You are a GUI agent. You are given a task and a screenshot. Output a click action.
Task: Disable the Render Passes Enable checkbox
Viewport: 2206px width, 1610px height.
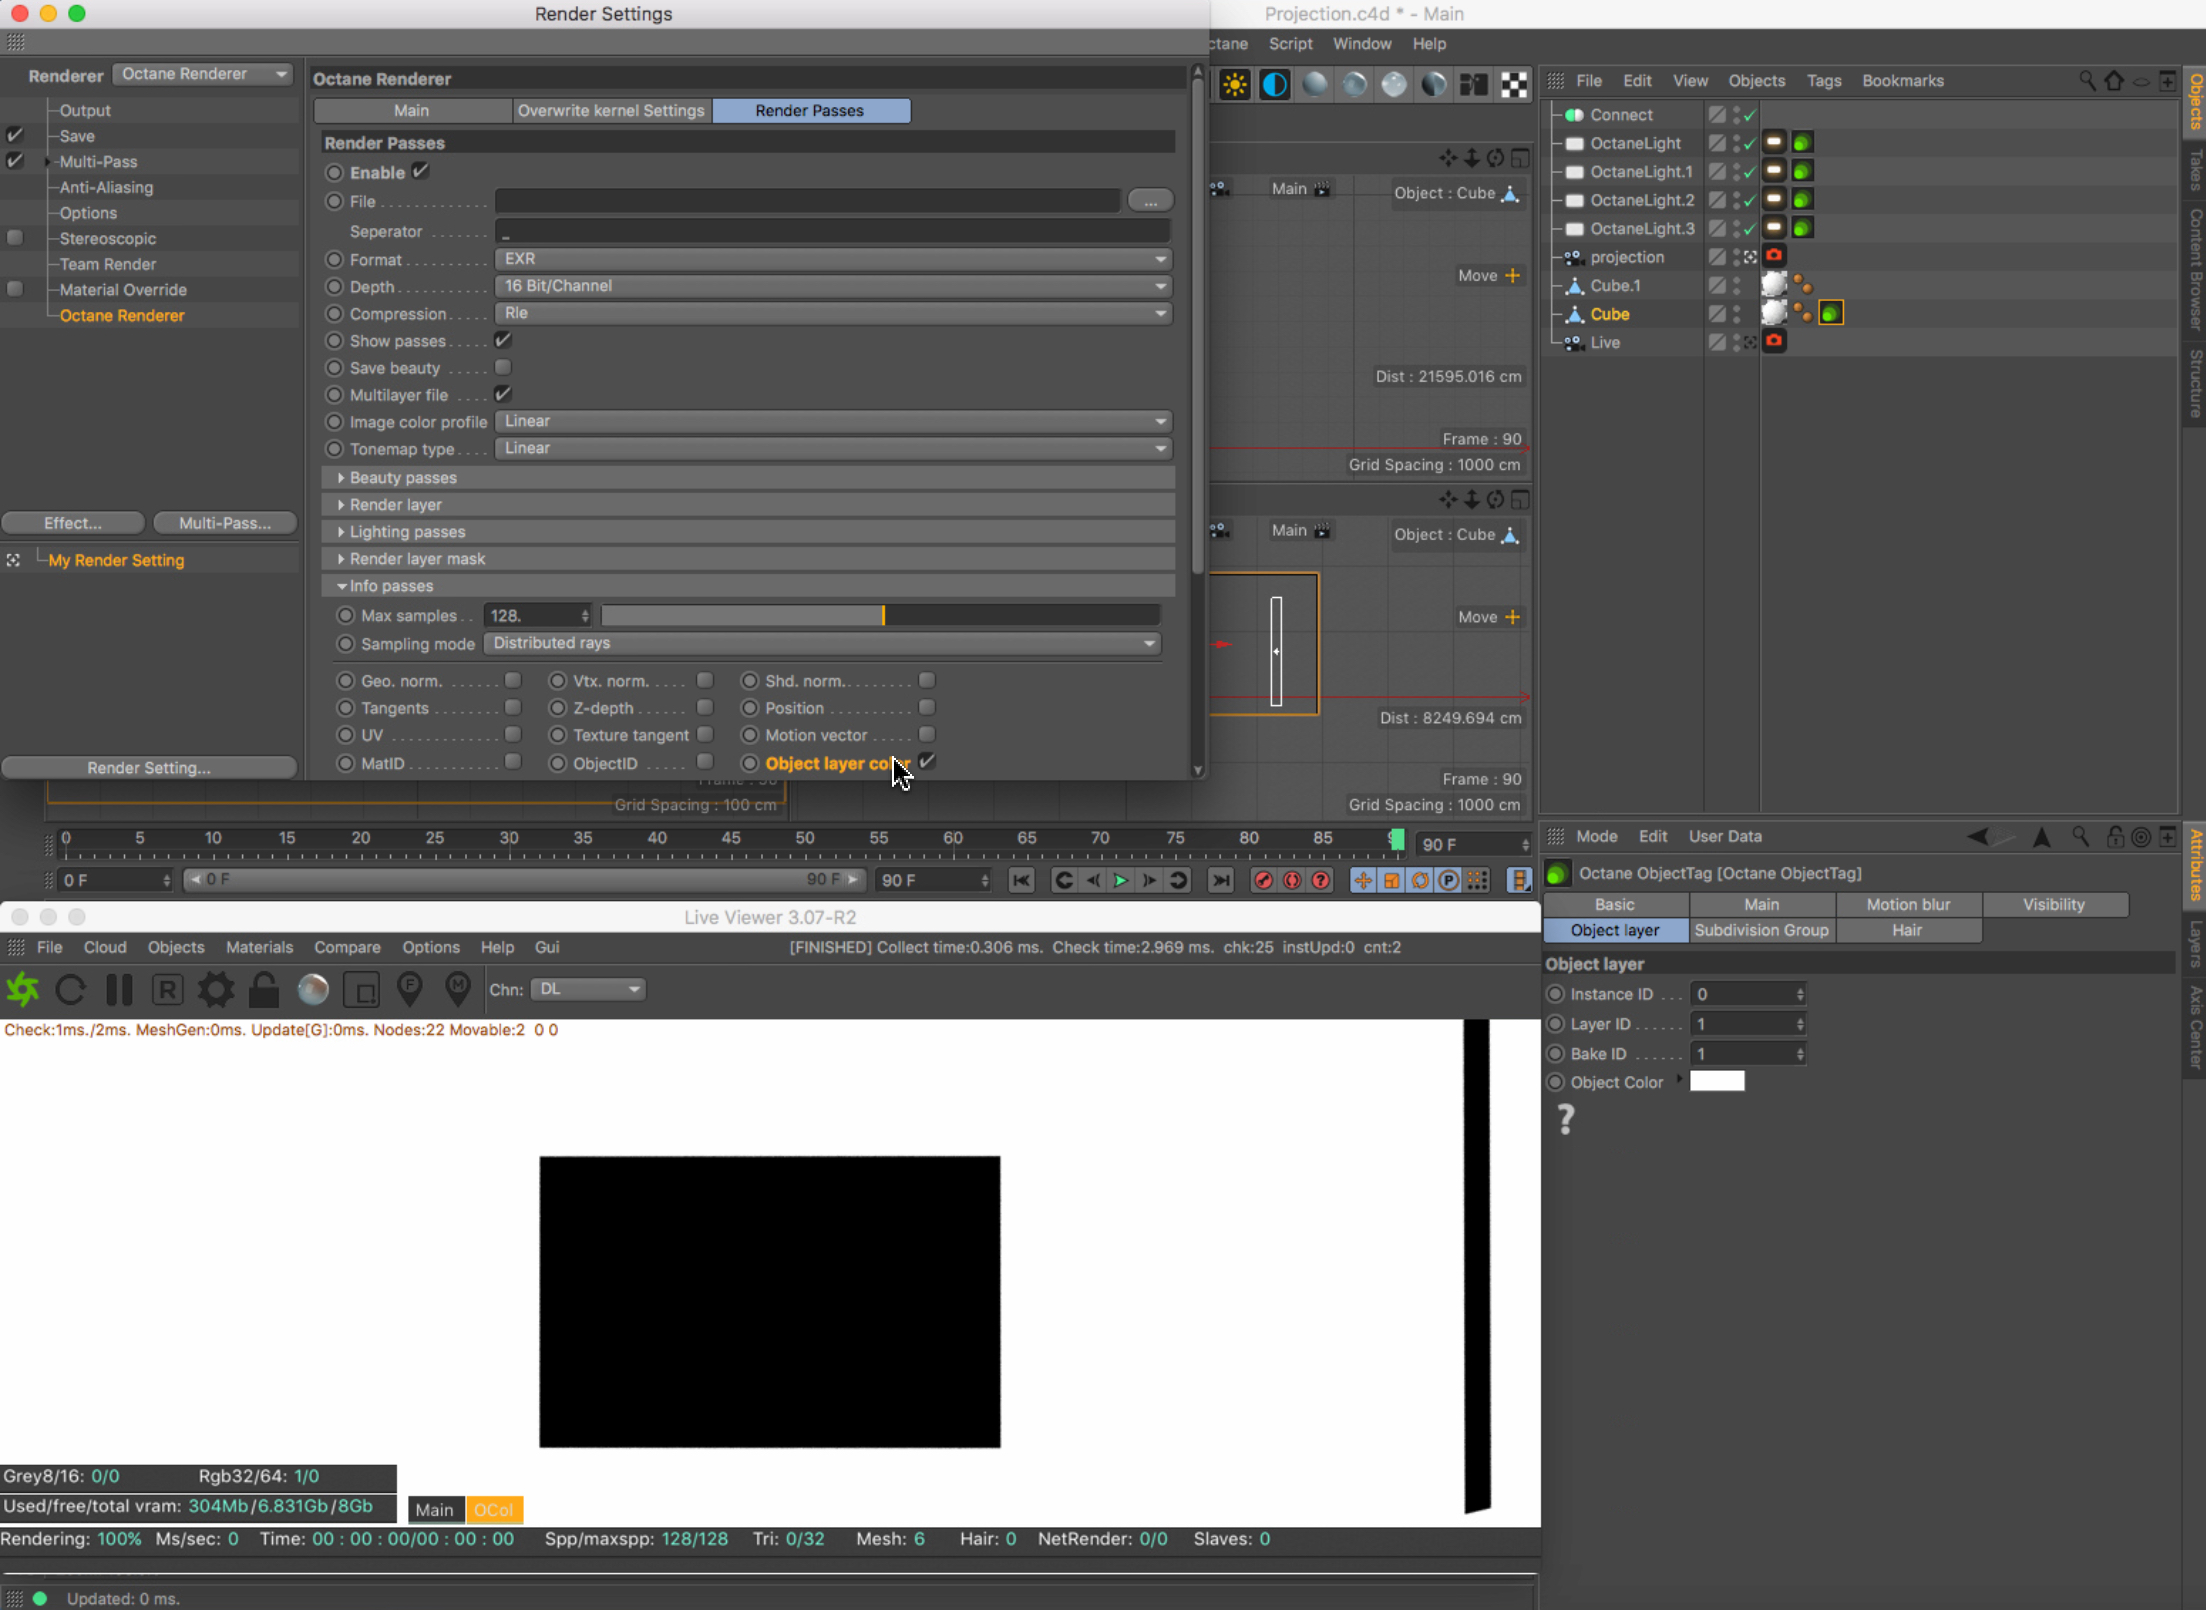click(421, 171)
